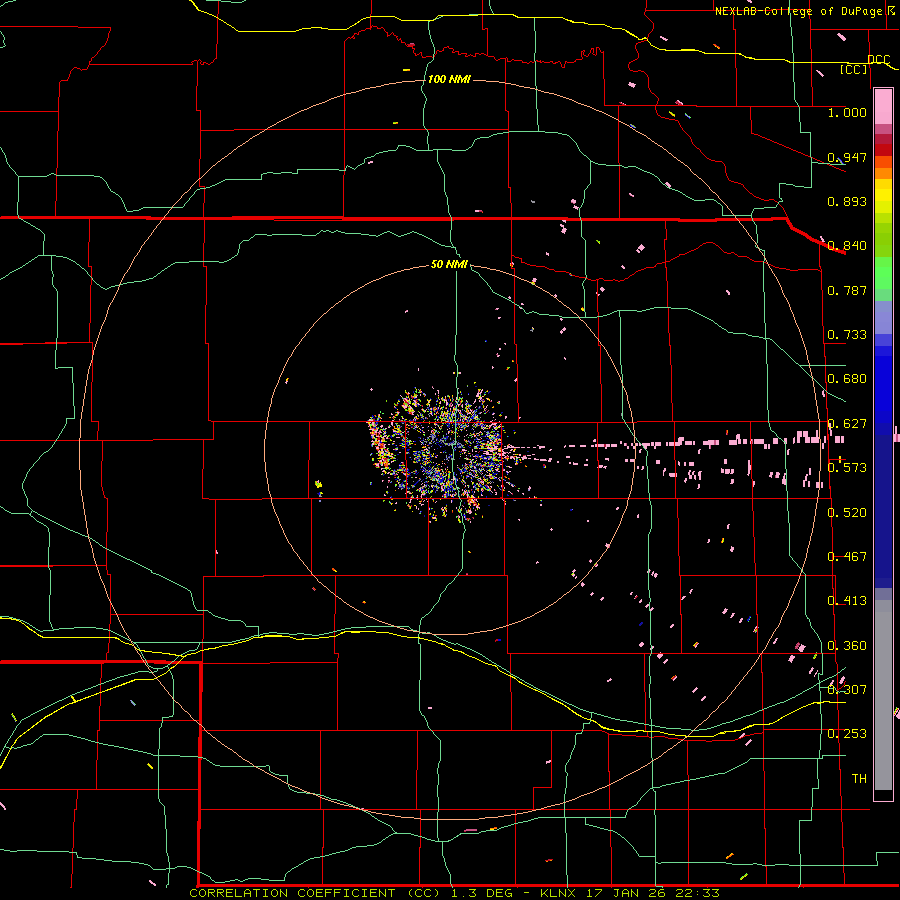
Task: Click the "50 NMI" range ring label
Action: point(449,264)
